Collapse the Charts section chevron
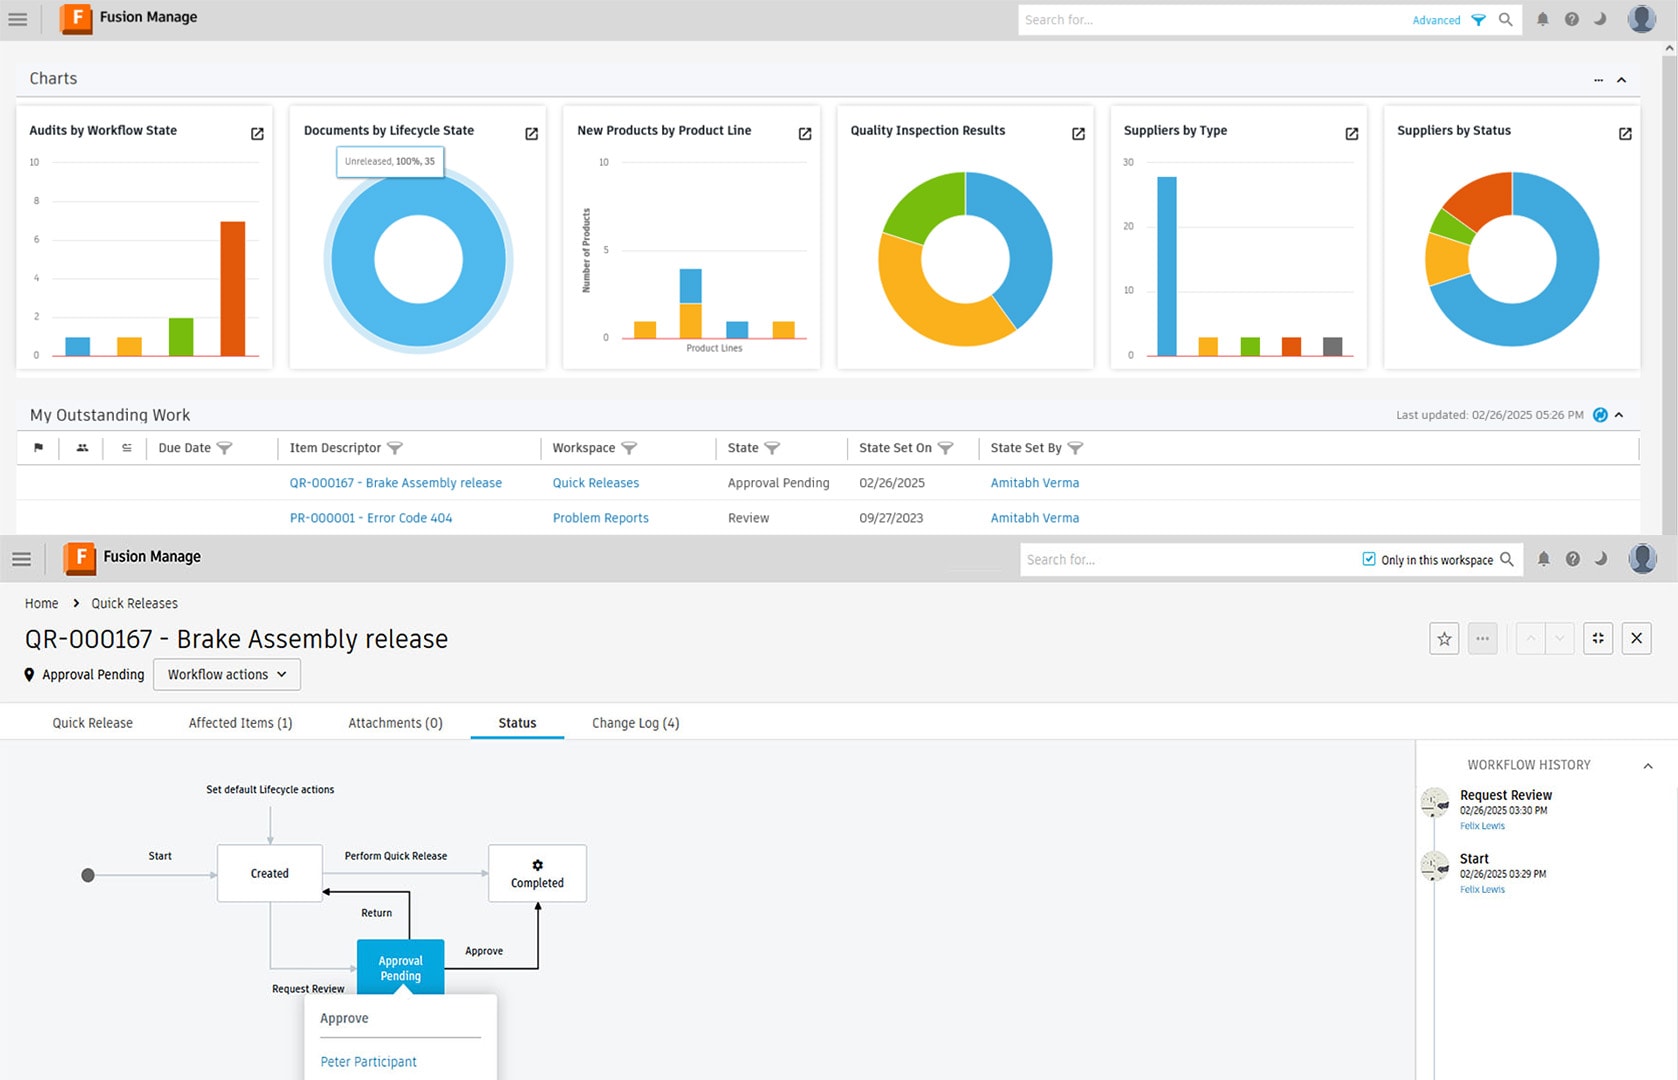Image resolution: width=1678 pixels, height=1080 pixels. (1622, 80)
